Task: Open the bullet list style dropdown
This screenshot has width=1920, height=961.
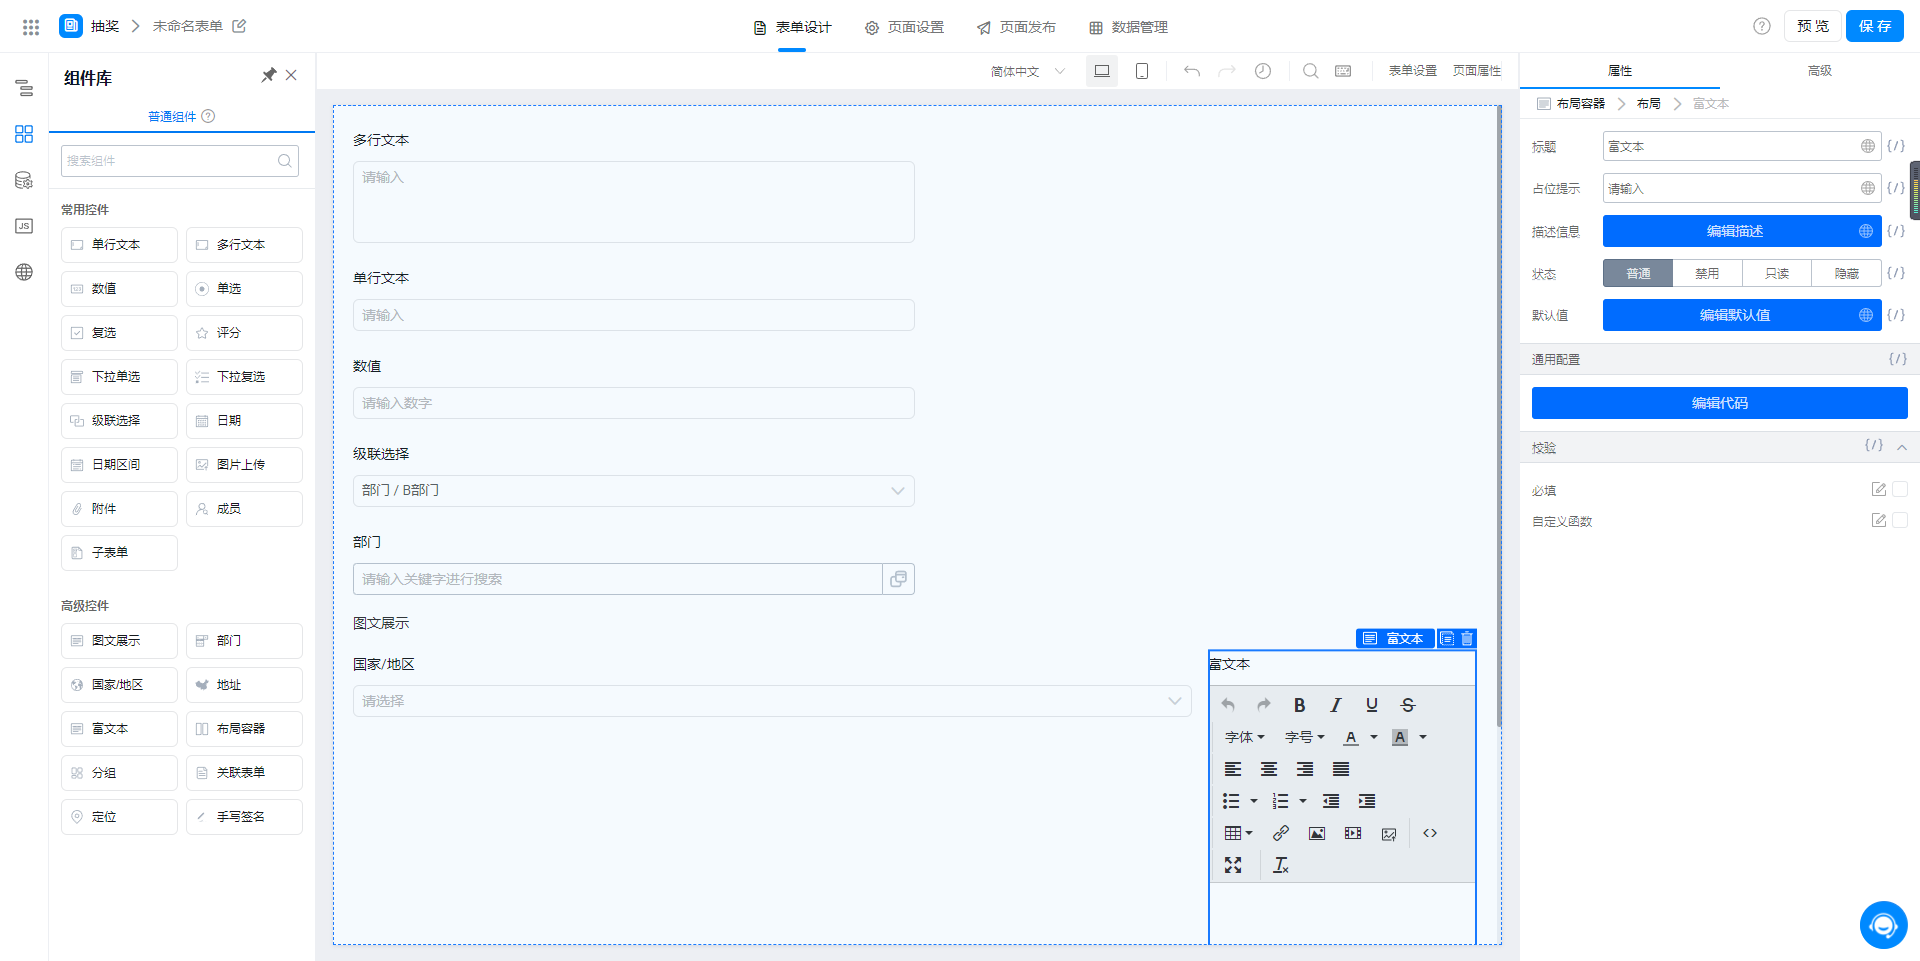Action: click(x=1253, y=801)
